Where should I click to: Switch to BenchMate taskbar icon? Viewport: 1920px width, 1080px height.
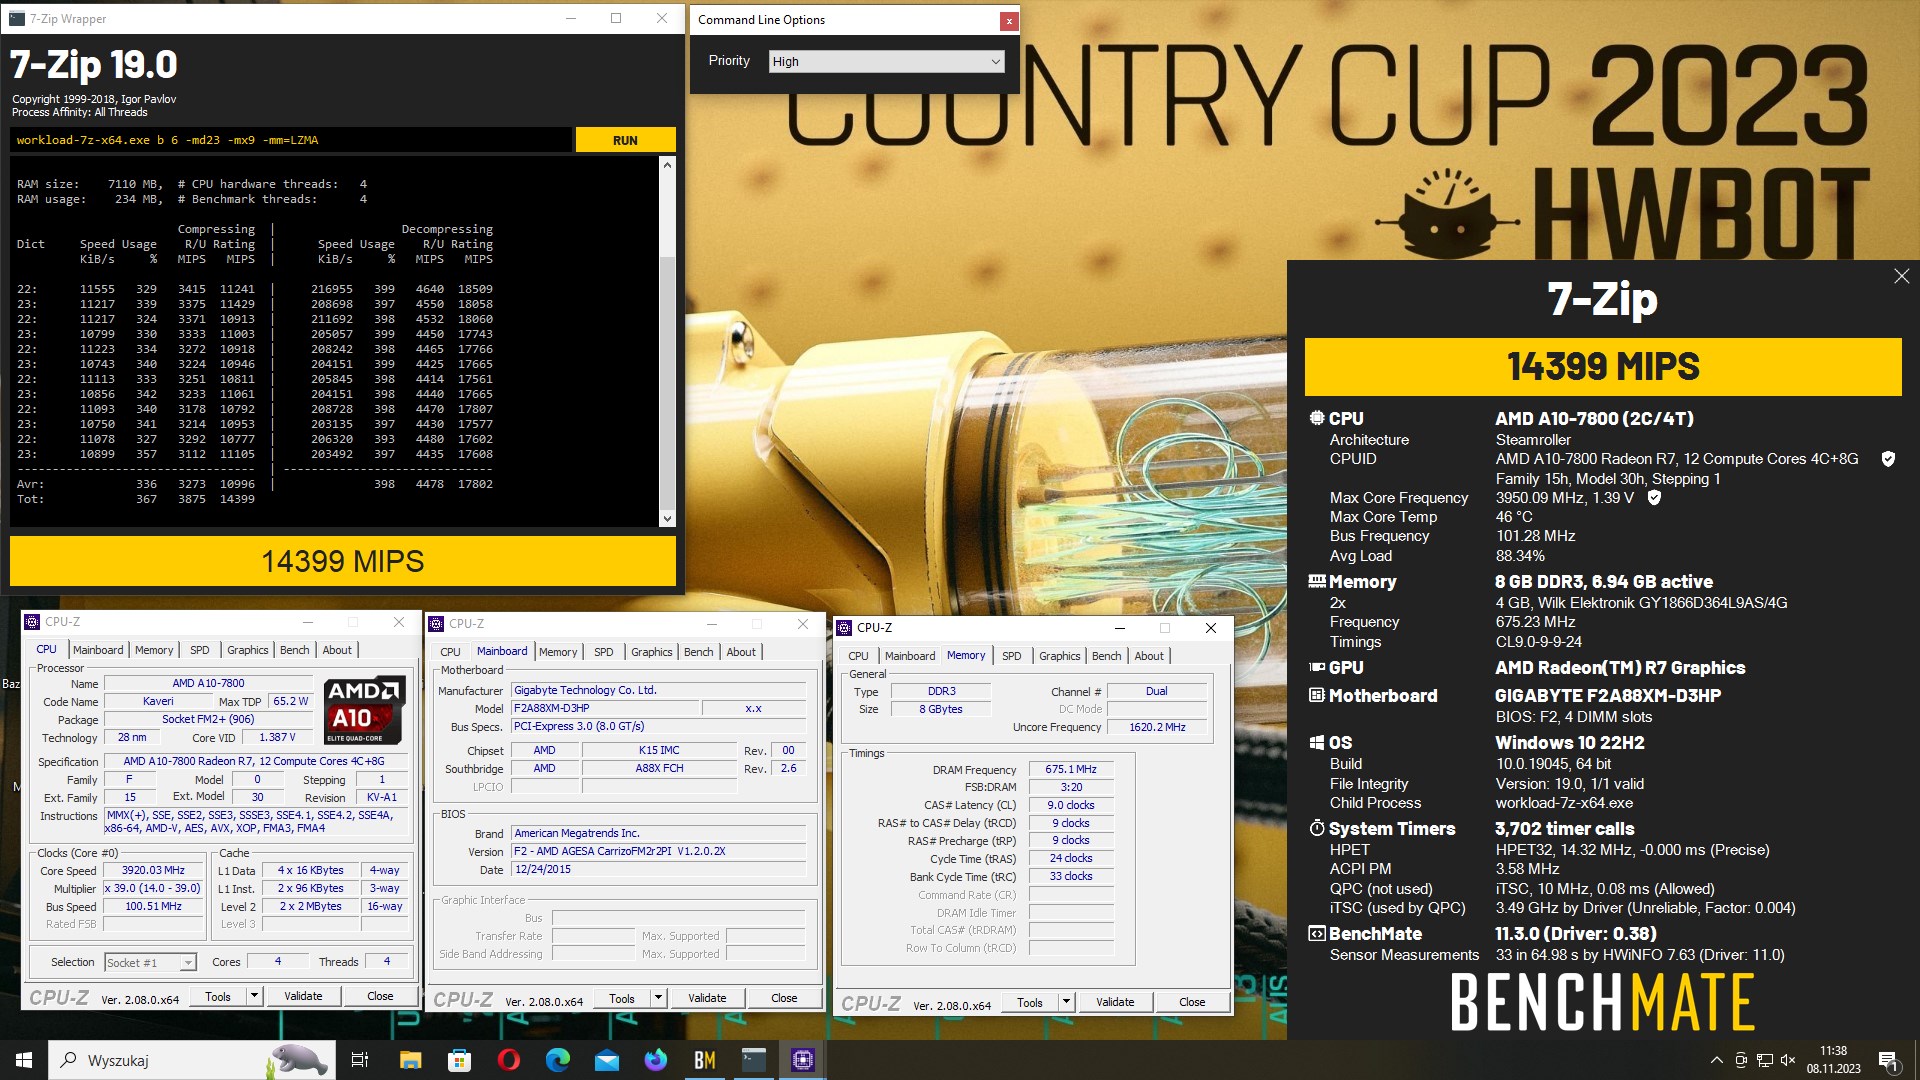[705, 1060]
